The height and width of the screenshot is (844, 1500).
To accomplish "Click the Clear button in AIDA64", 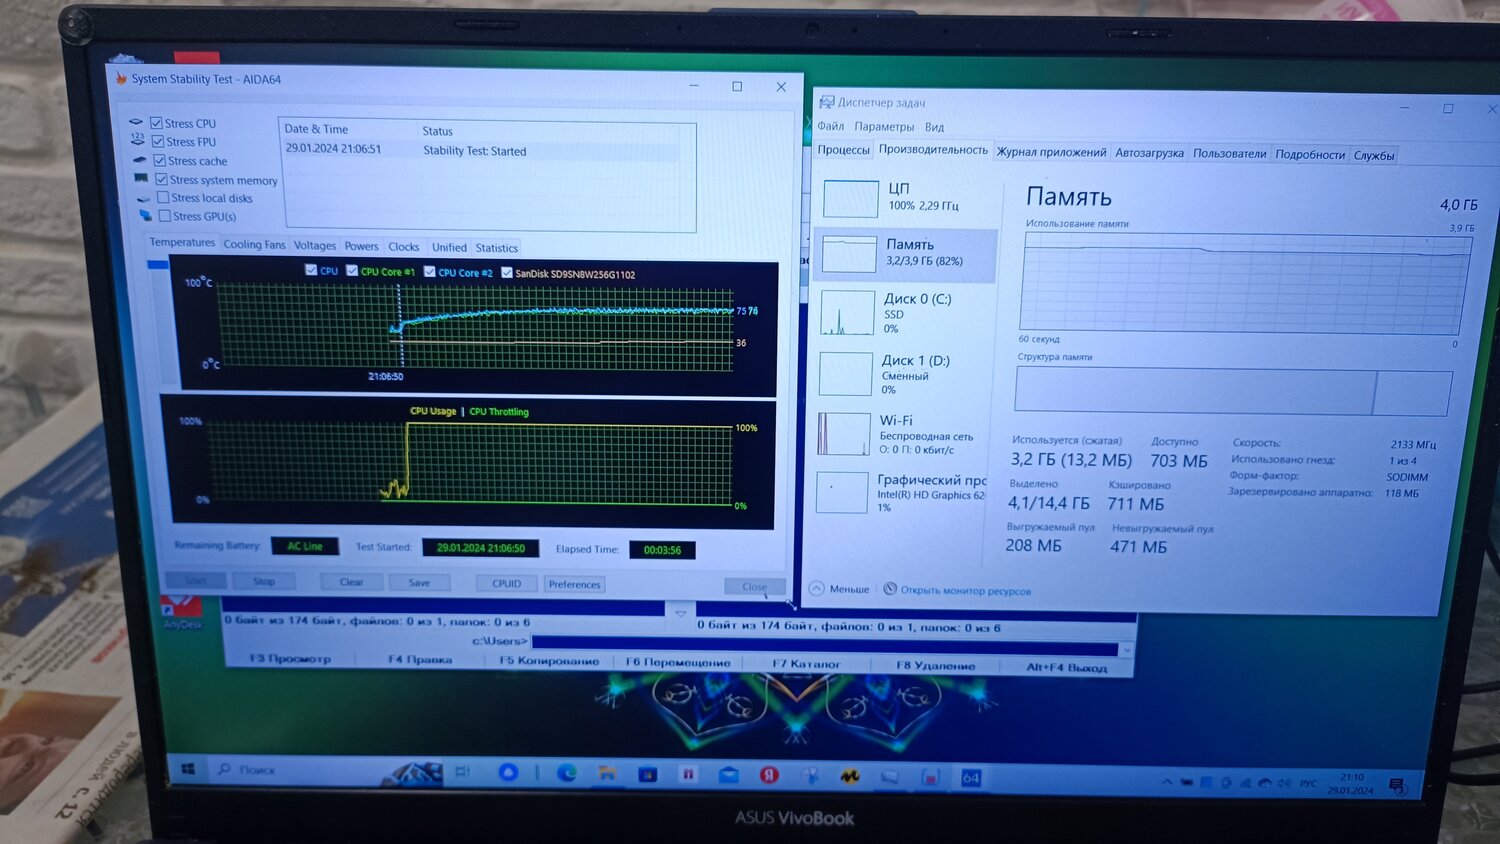I will click(351, 582).
